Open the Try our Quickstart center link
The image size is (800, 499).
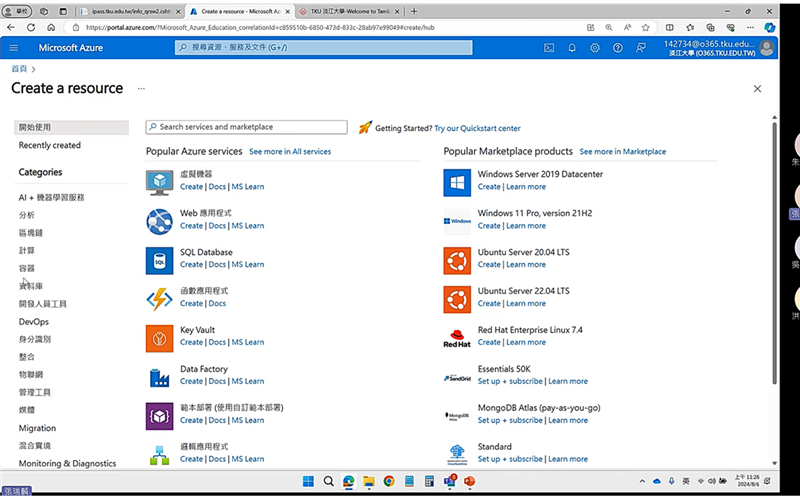477,128
